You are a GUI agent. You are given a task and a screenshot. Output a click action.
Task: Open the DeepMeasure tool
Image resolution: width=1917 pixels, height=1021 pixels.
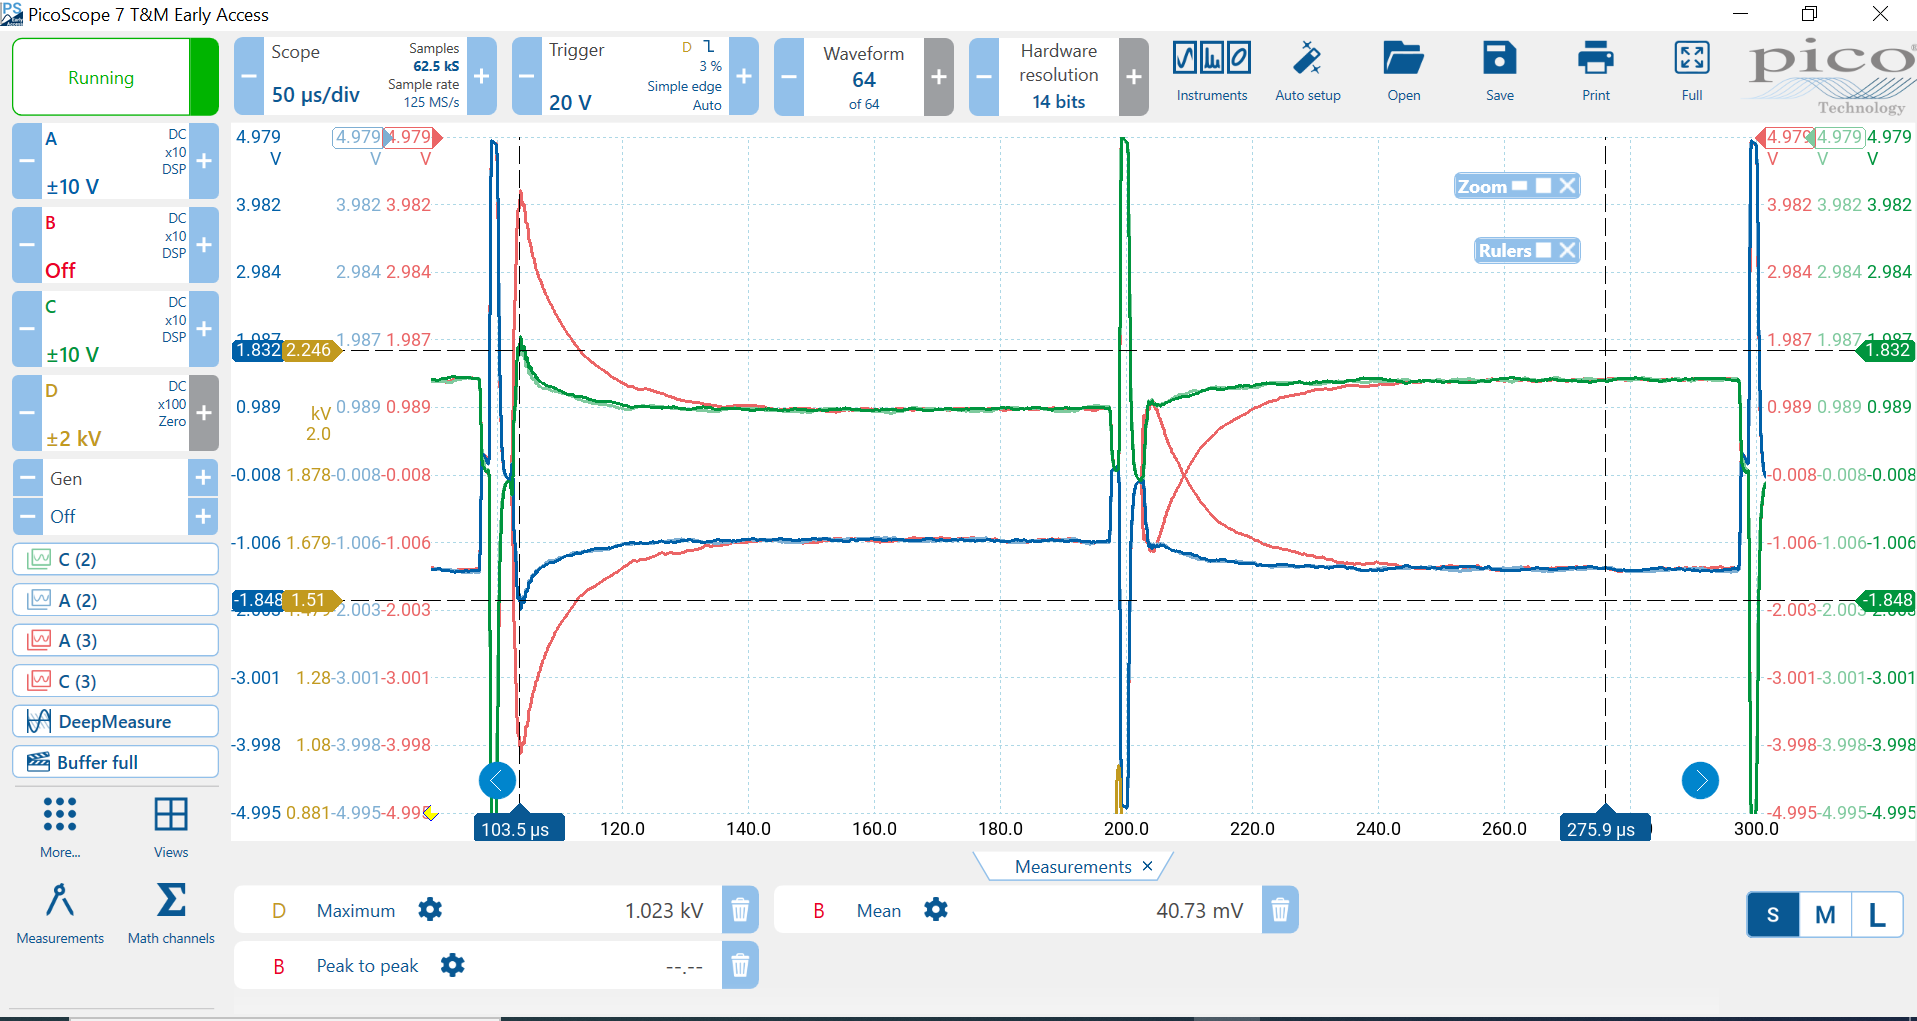[x=115, y=721]
